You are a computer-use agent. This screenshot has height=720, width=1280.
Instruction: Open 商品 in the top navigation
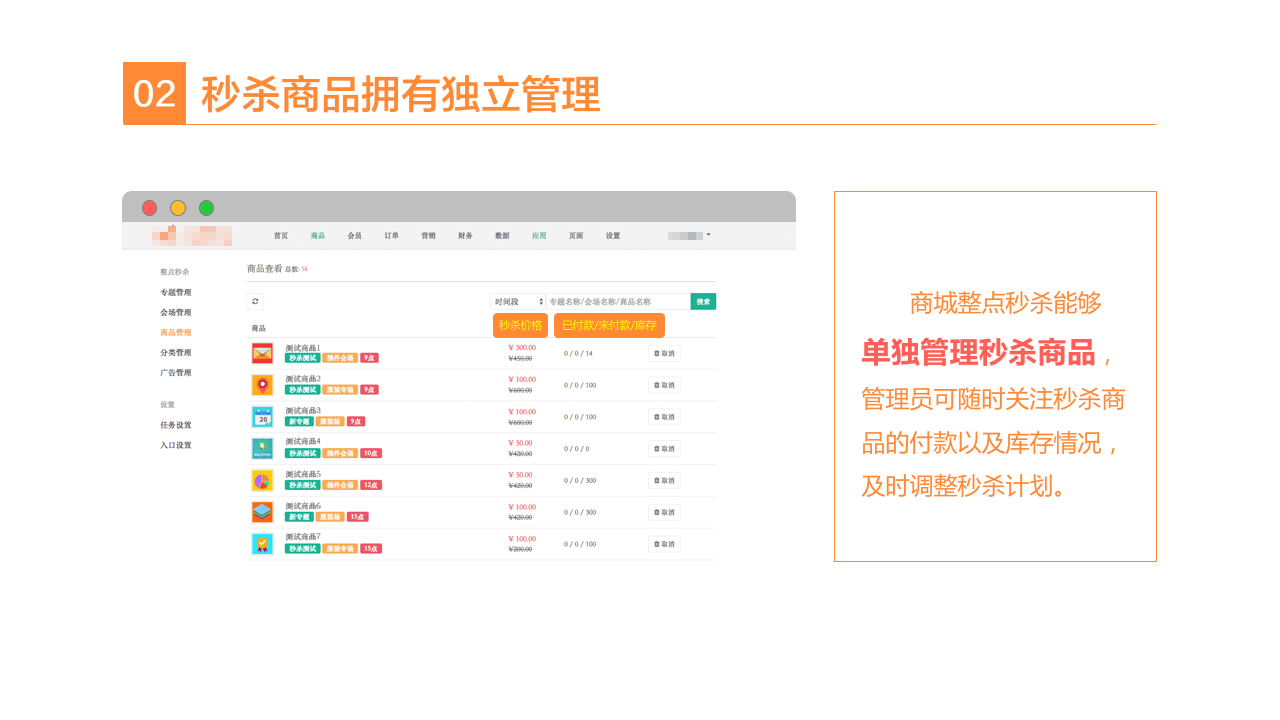(x=318, y=236)
